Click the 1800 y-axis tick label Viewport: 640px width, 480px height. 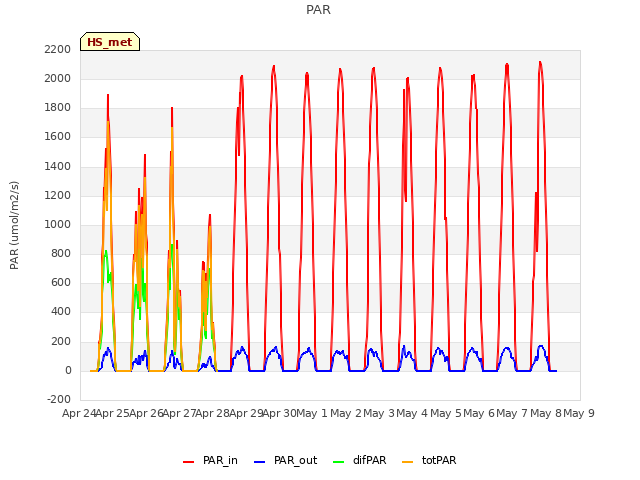tap(58, 108)
